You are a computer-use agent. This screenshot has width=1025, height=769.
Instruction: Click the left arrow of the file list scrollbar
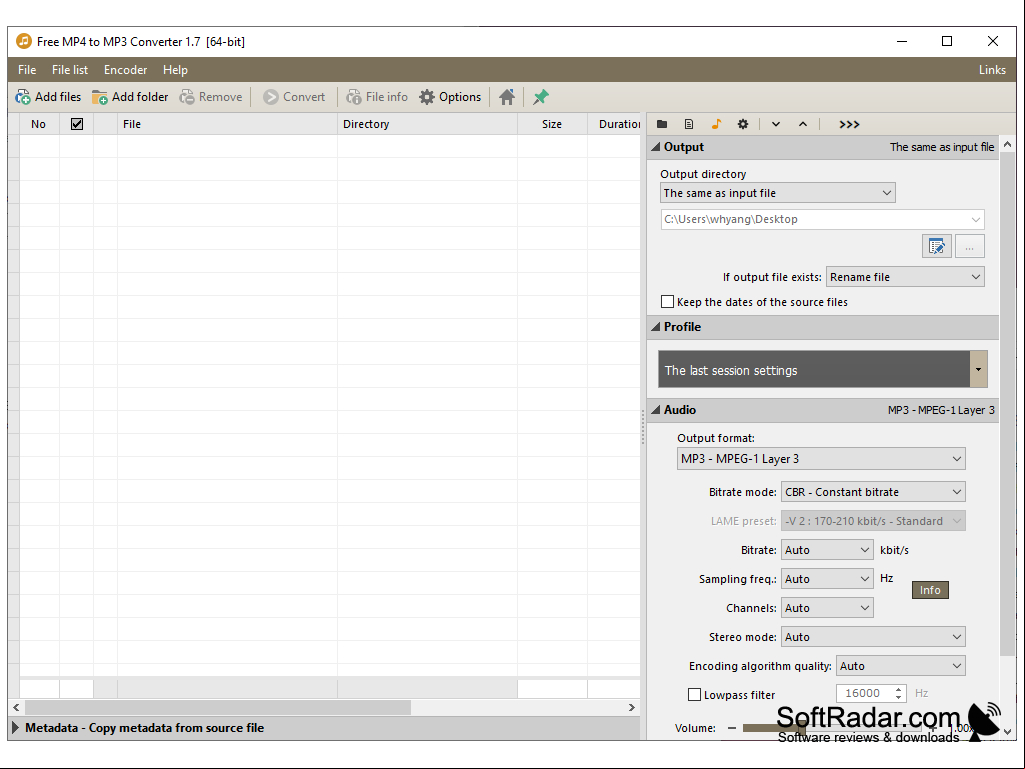click(x=16, y=708)
